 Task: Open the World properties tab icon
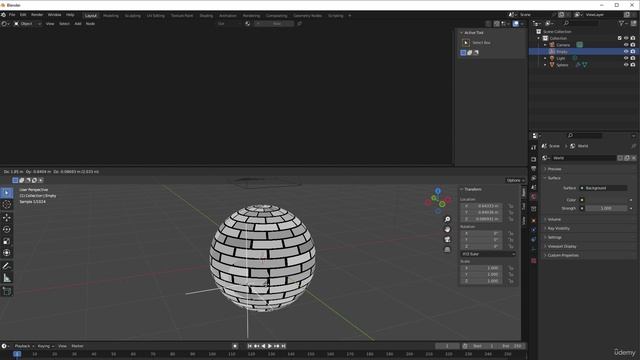[x=533, y=197]
